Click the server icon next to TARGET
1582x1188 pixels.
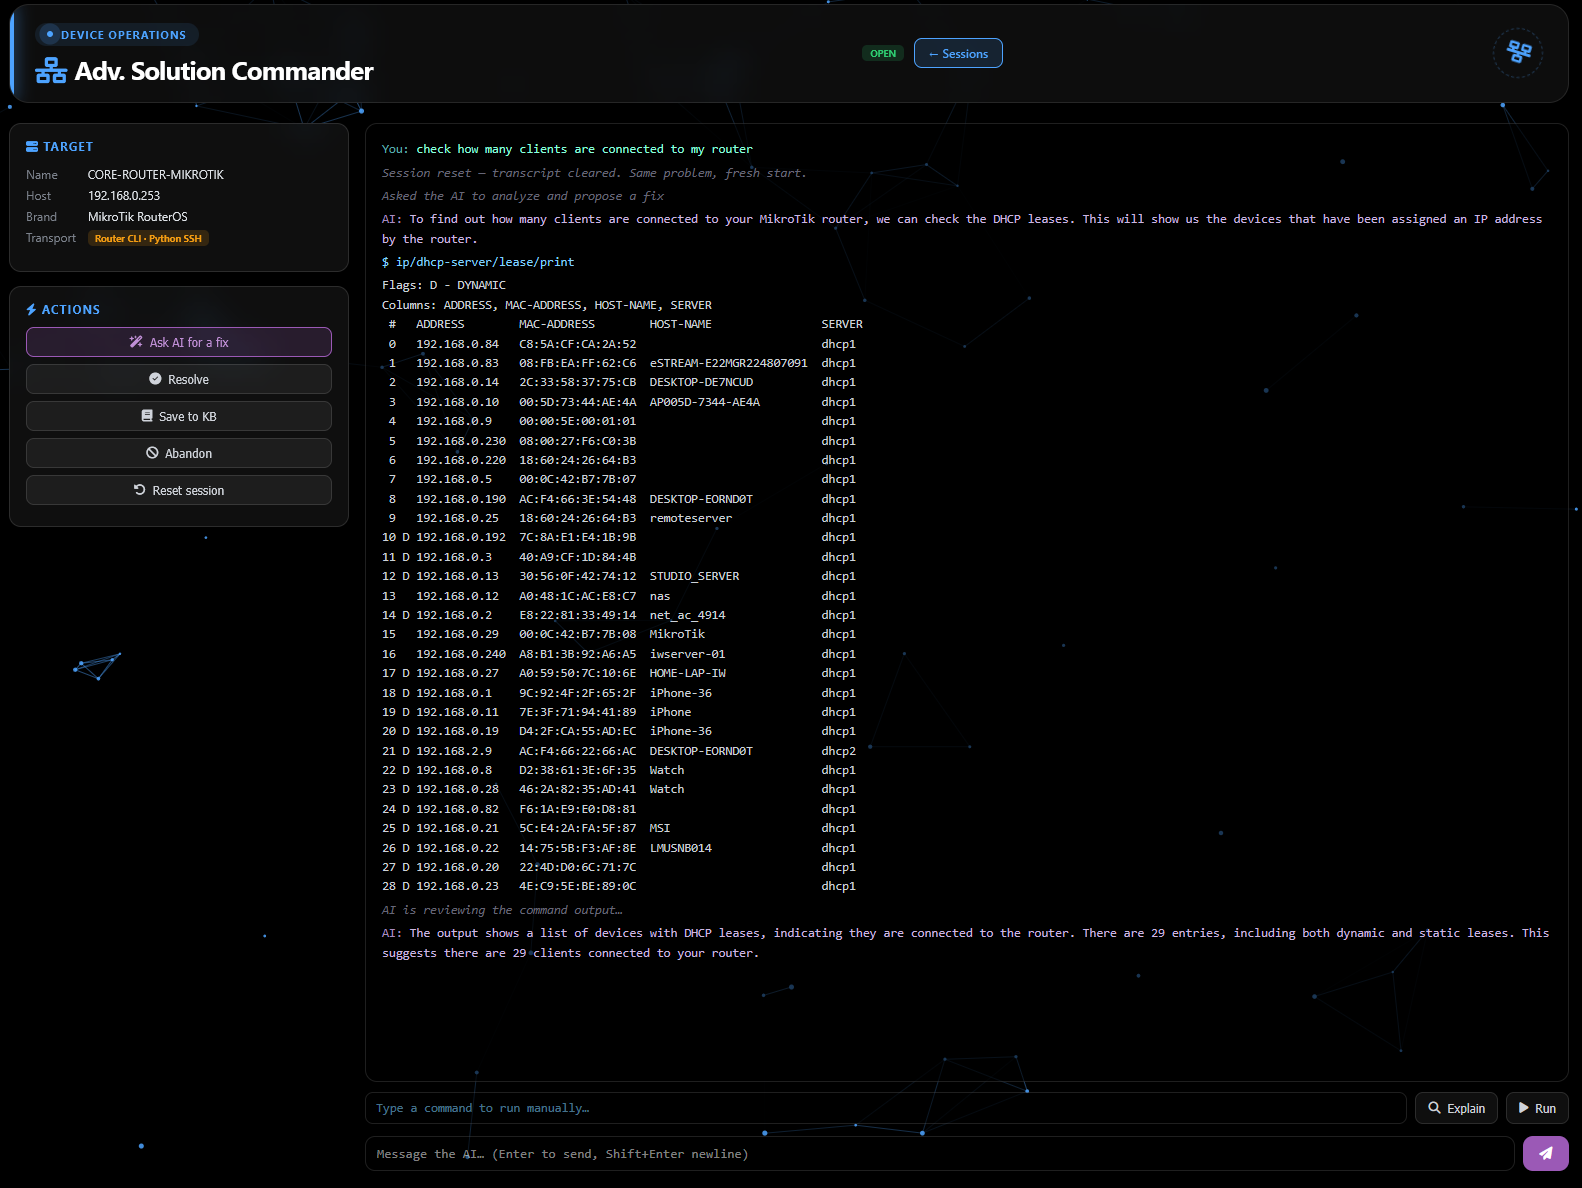point(32,146)
